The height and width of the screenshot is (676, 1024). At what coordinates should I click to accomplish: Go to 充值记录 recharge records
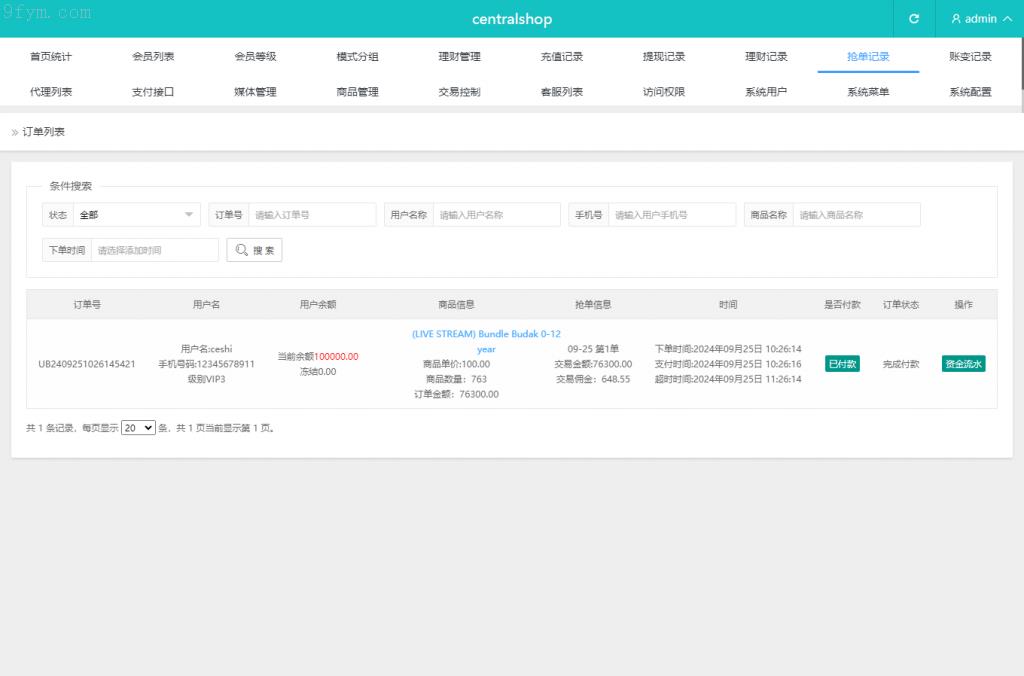pos(562,57)
